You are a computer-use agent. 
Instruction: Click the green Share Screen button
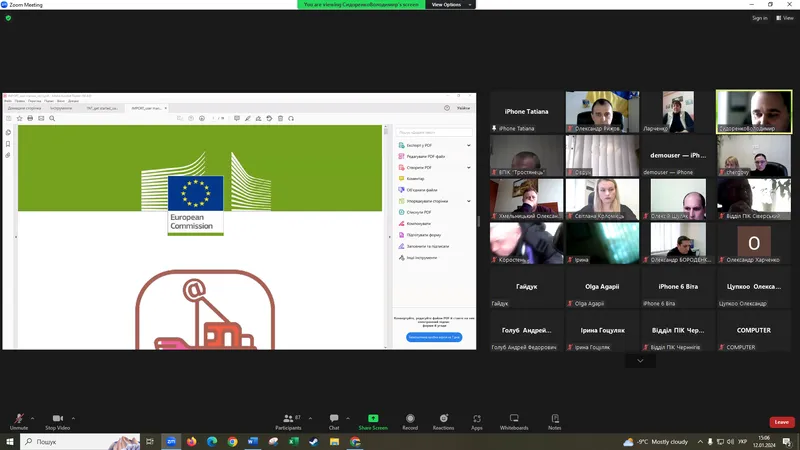tap(373, 421)
